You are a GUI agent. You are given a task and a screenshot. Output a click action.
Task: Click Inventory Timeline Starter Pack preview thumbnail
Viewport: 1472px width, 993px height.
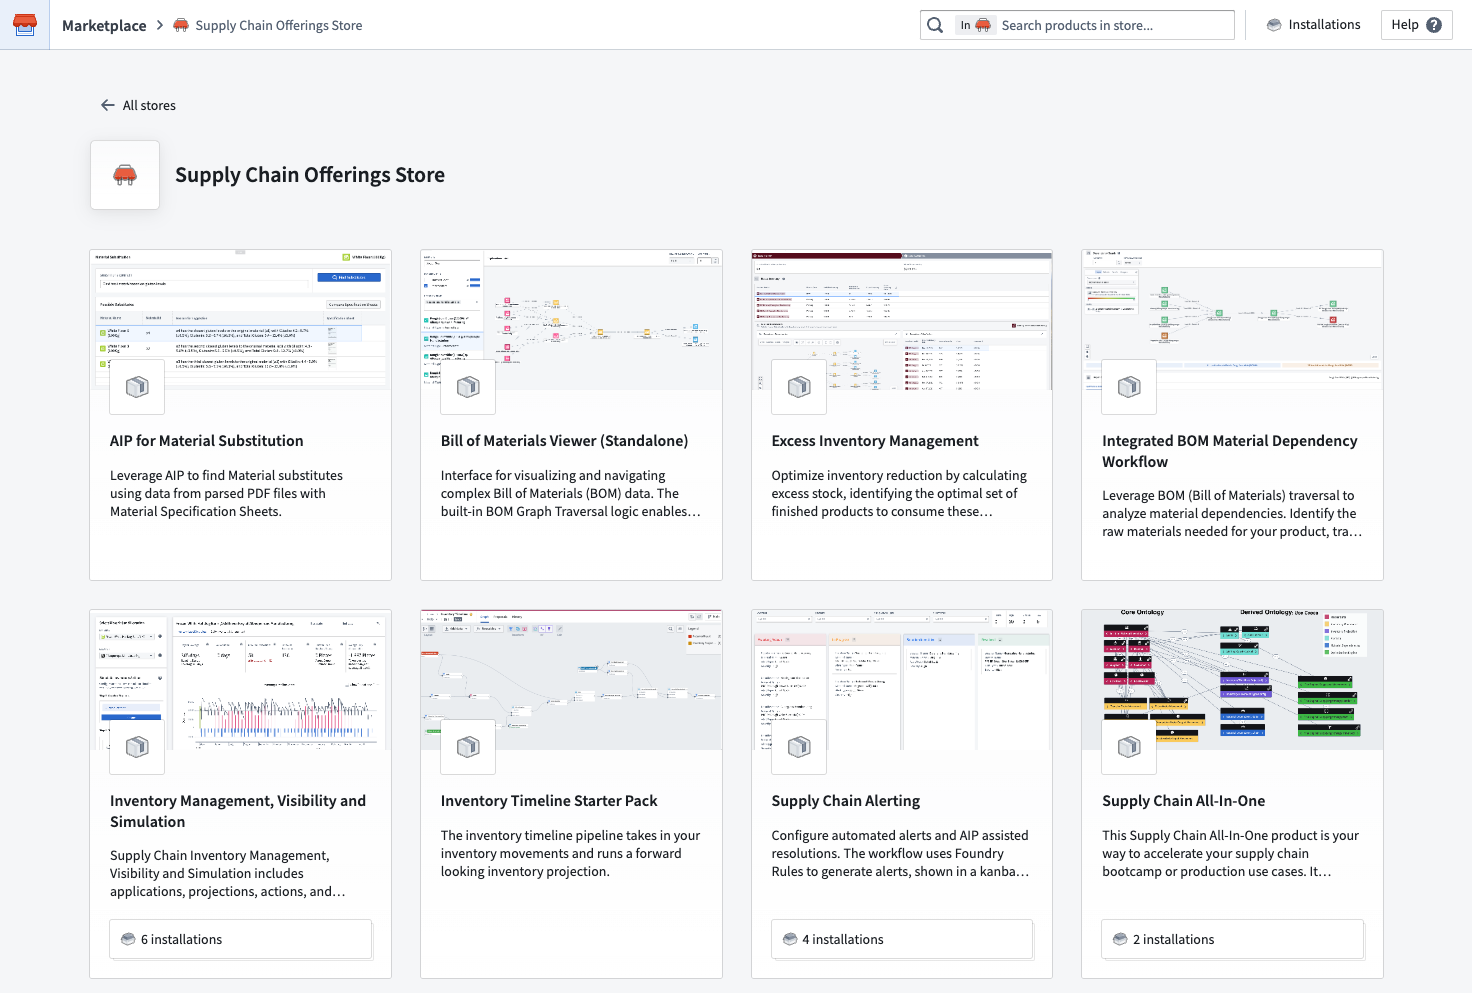571,680
